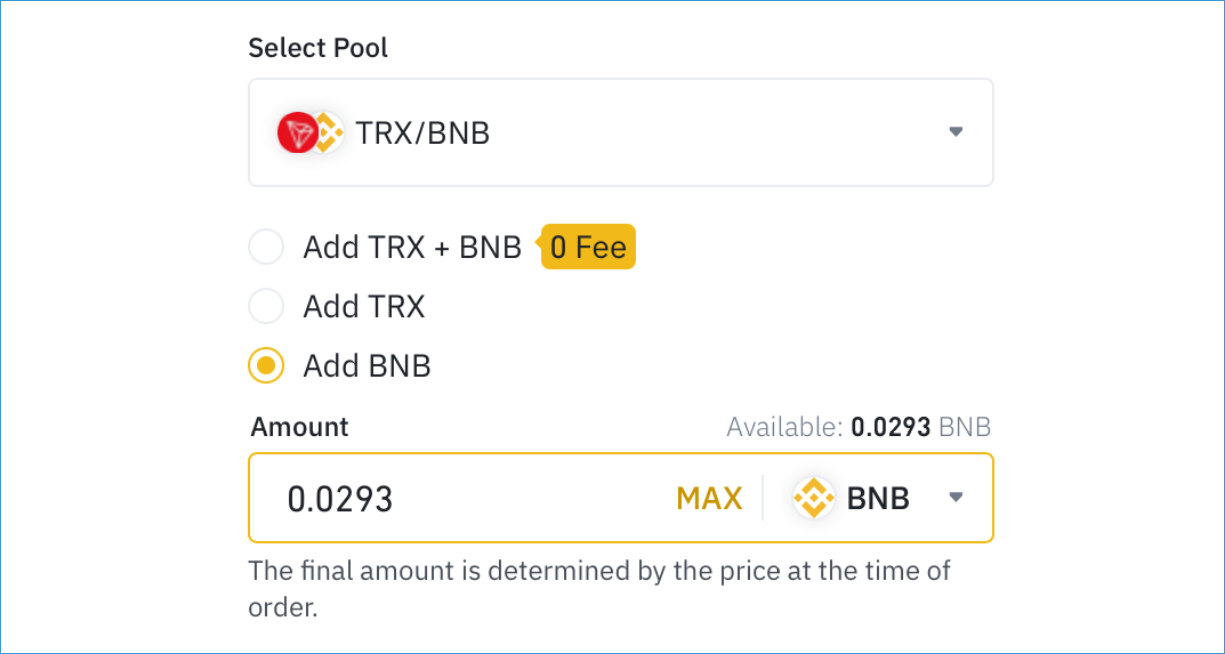Viewport: 1225px width, 654px height.
Task: Click the BNB coin icon in the Amount field
Action: tap(814, 497)
